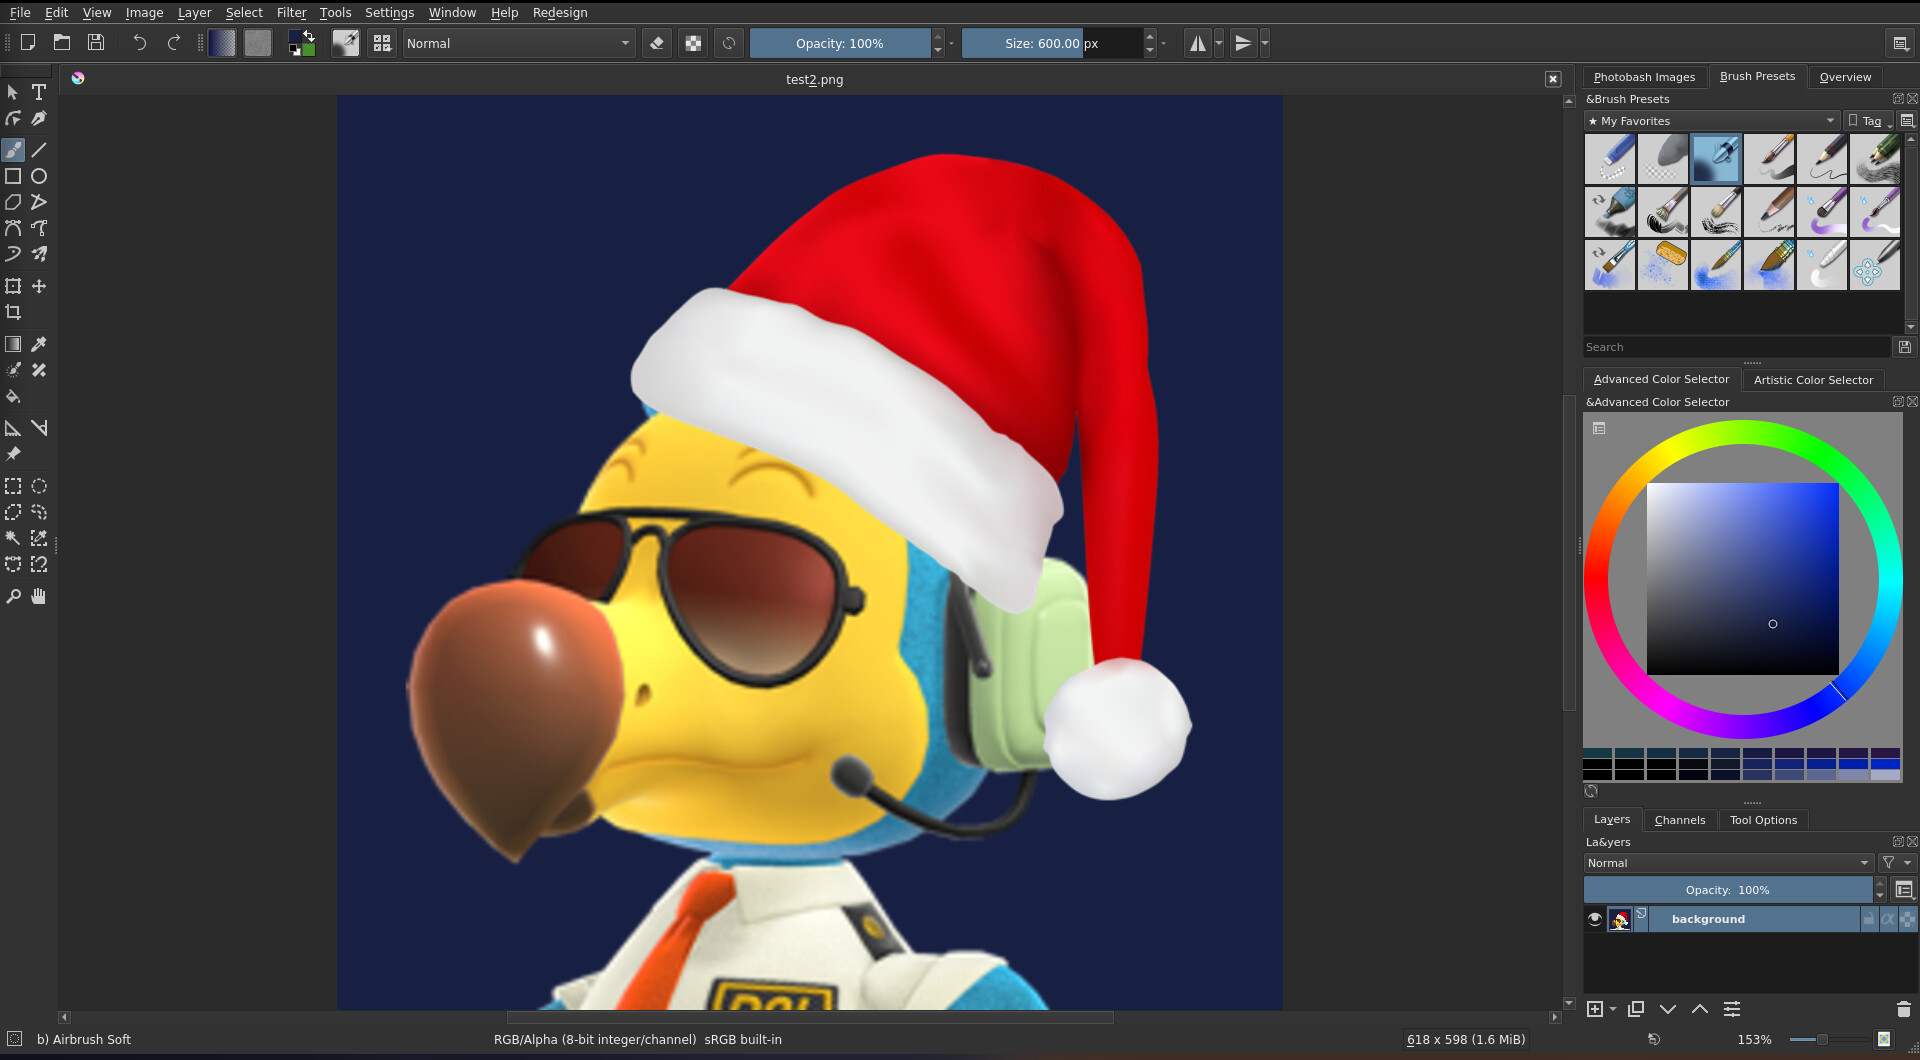Click the toolbar brush Opacity slider

(840, 43)
